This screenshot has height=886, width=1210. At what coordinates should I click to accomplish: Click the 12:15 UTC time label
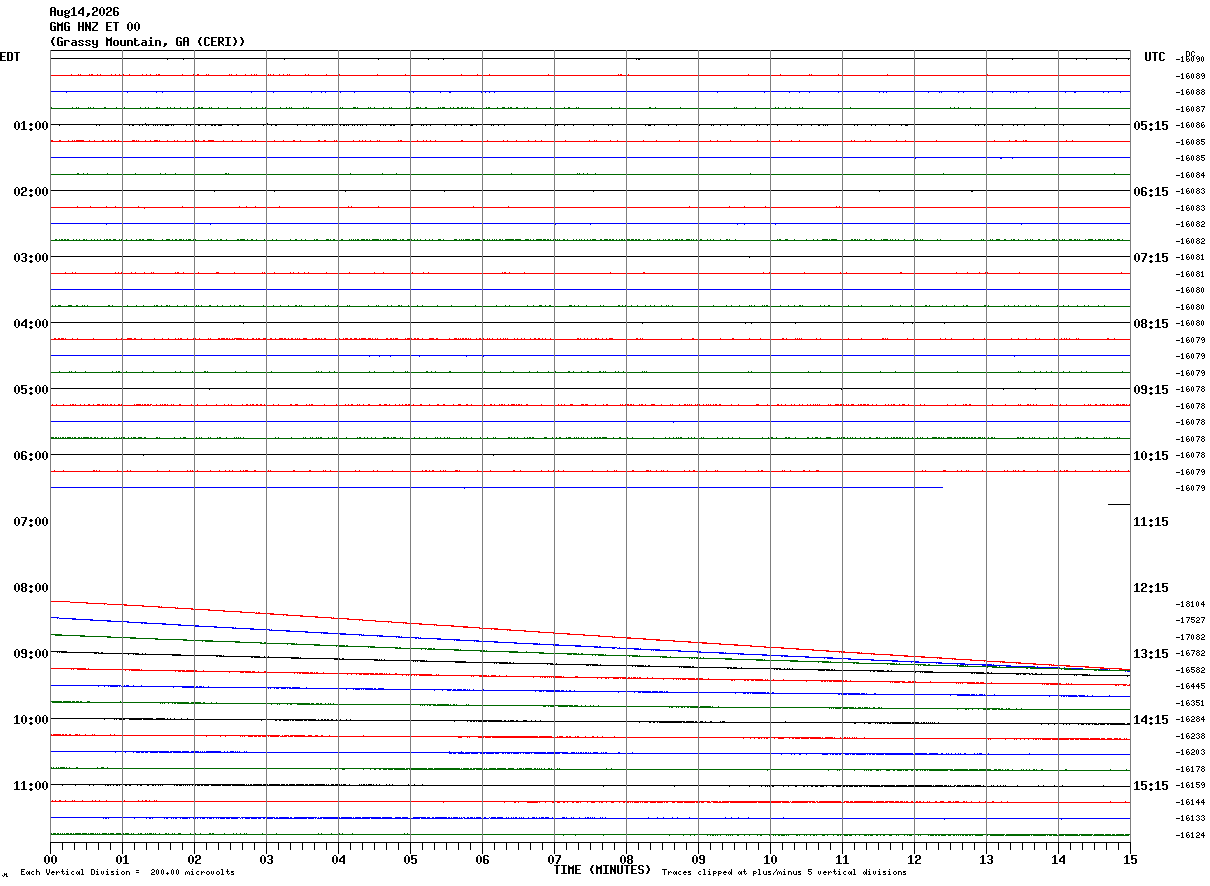click(1151, 588)
